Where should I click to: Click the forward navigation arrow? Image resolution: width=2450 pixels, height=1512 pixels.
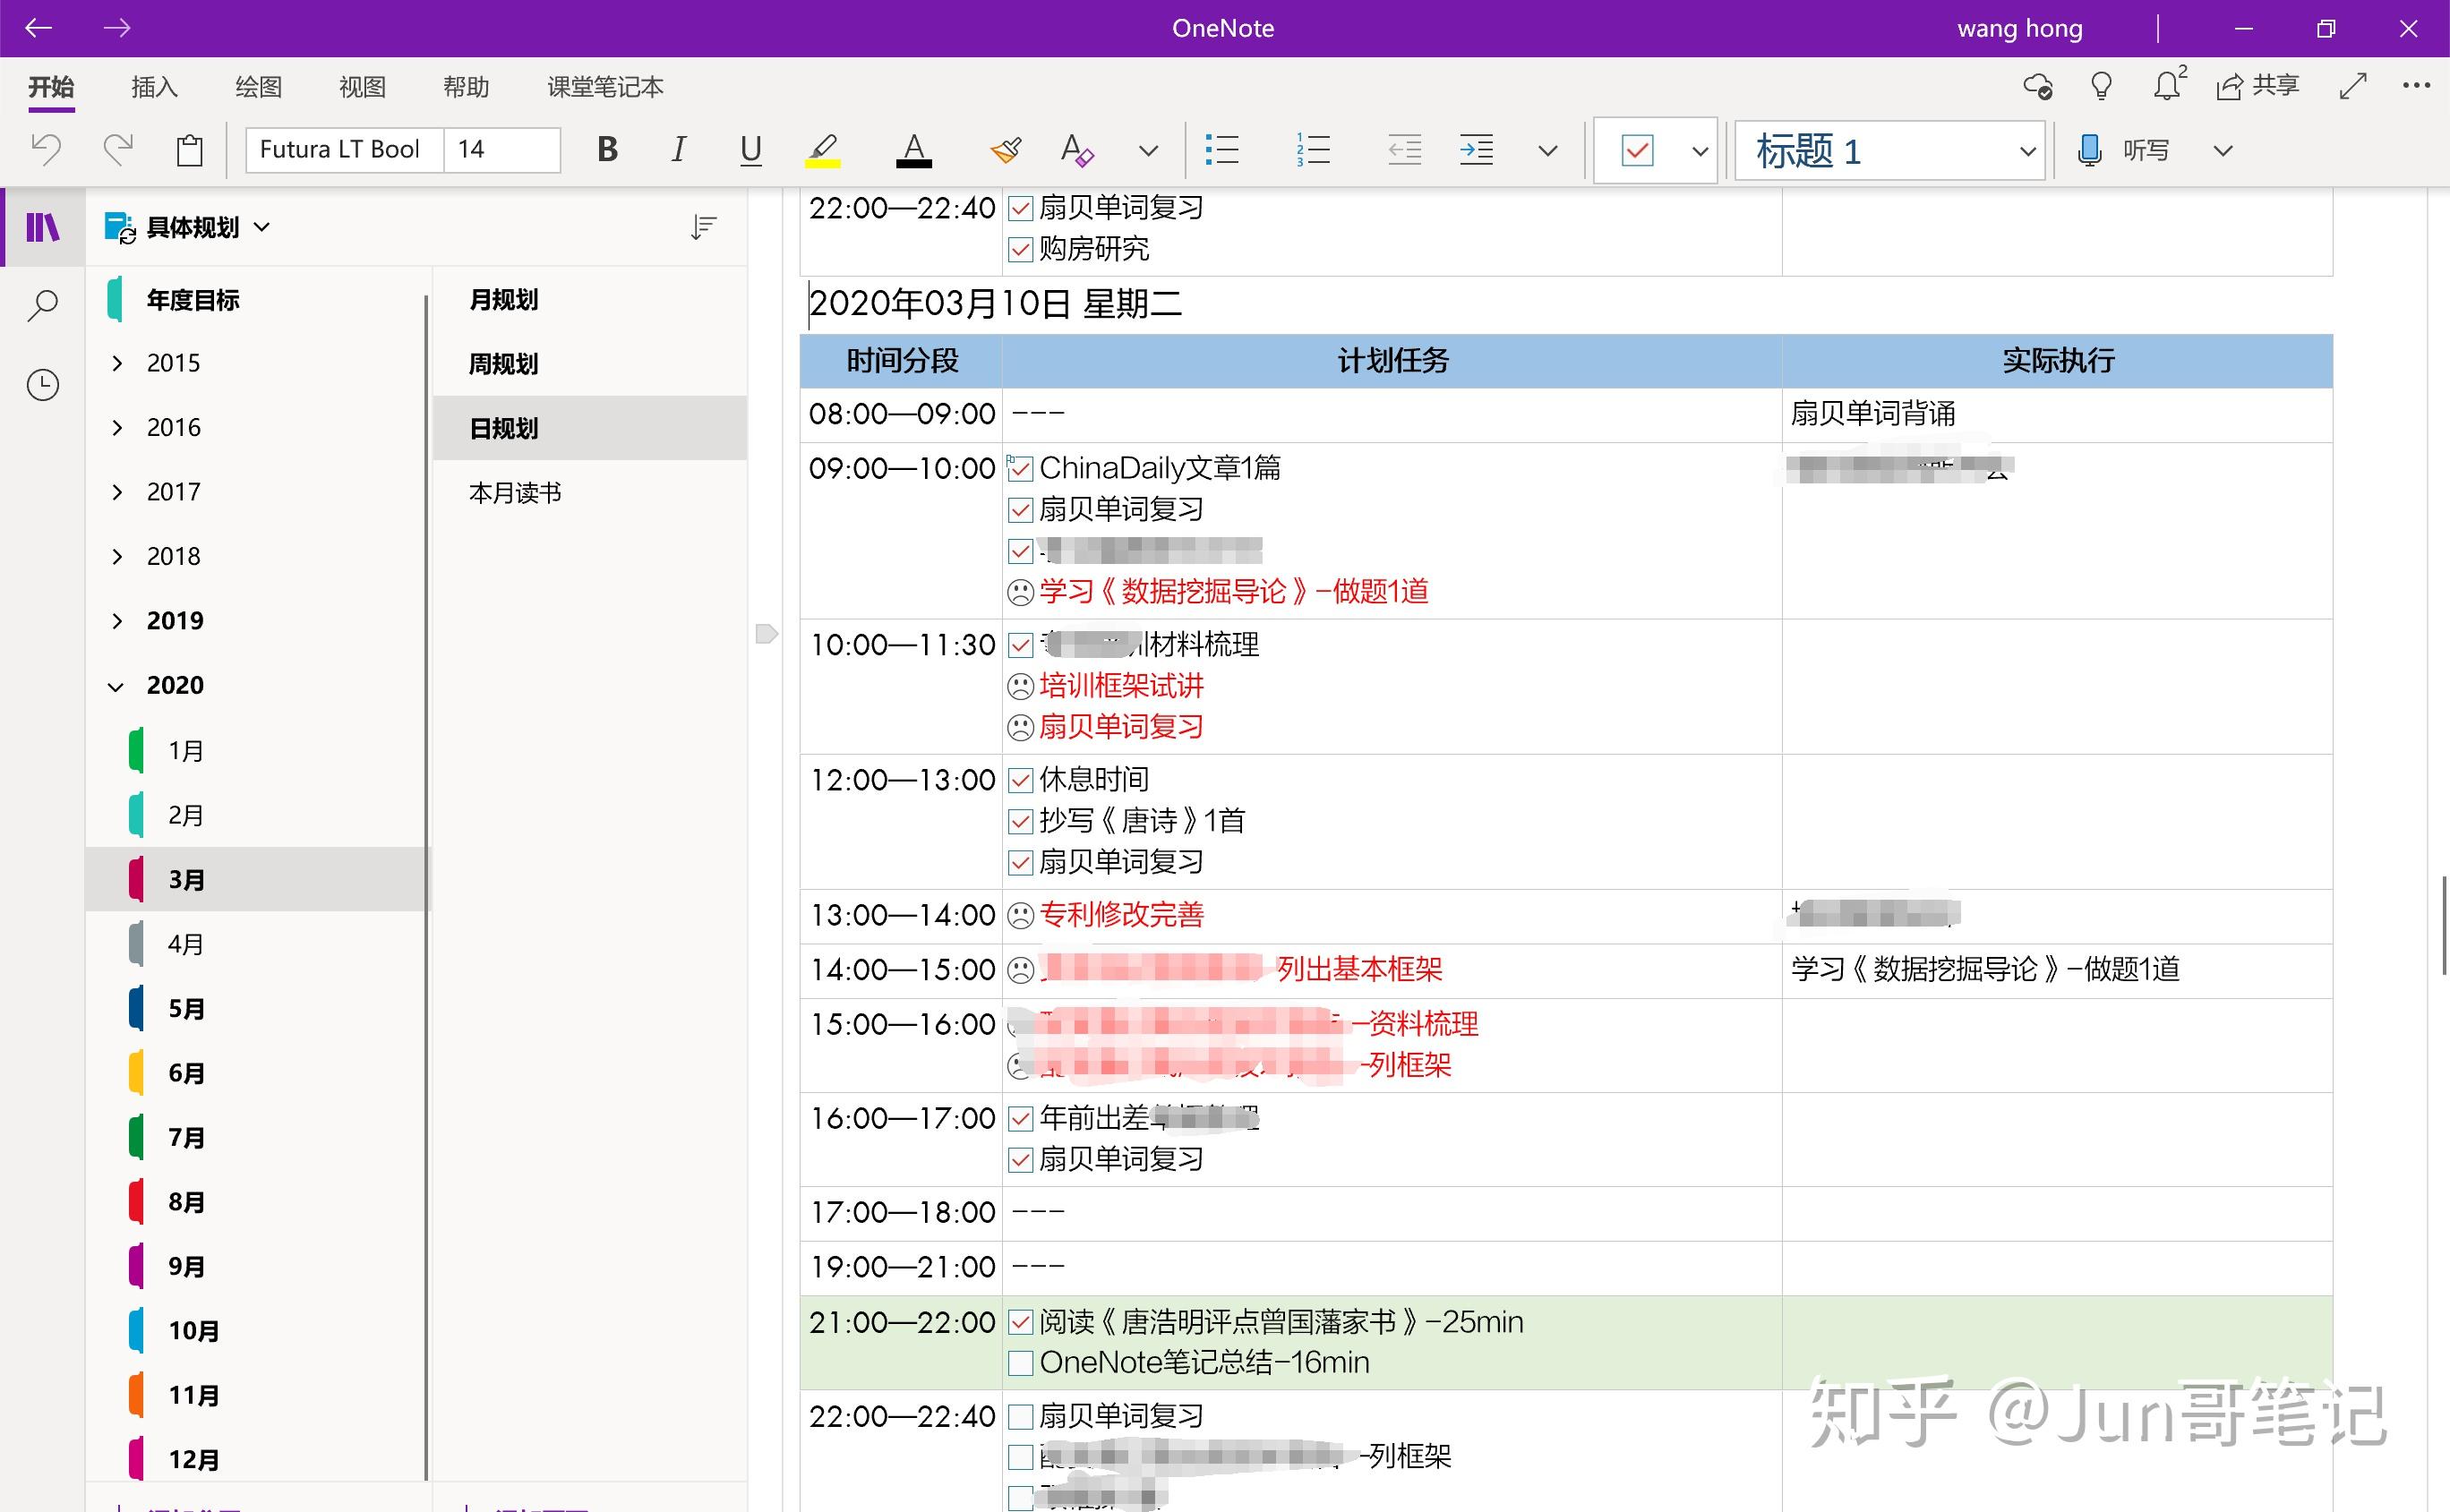pyautogui.click(x=117, y=28)
